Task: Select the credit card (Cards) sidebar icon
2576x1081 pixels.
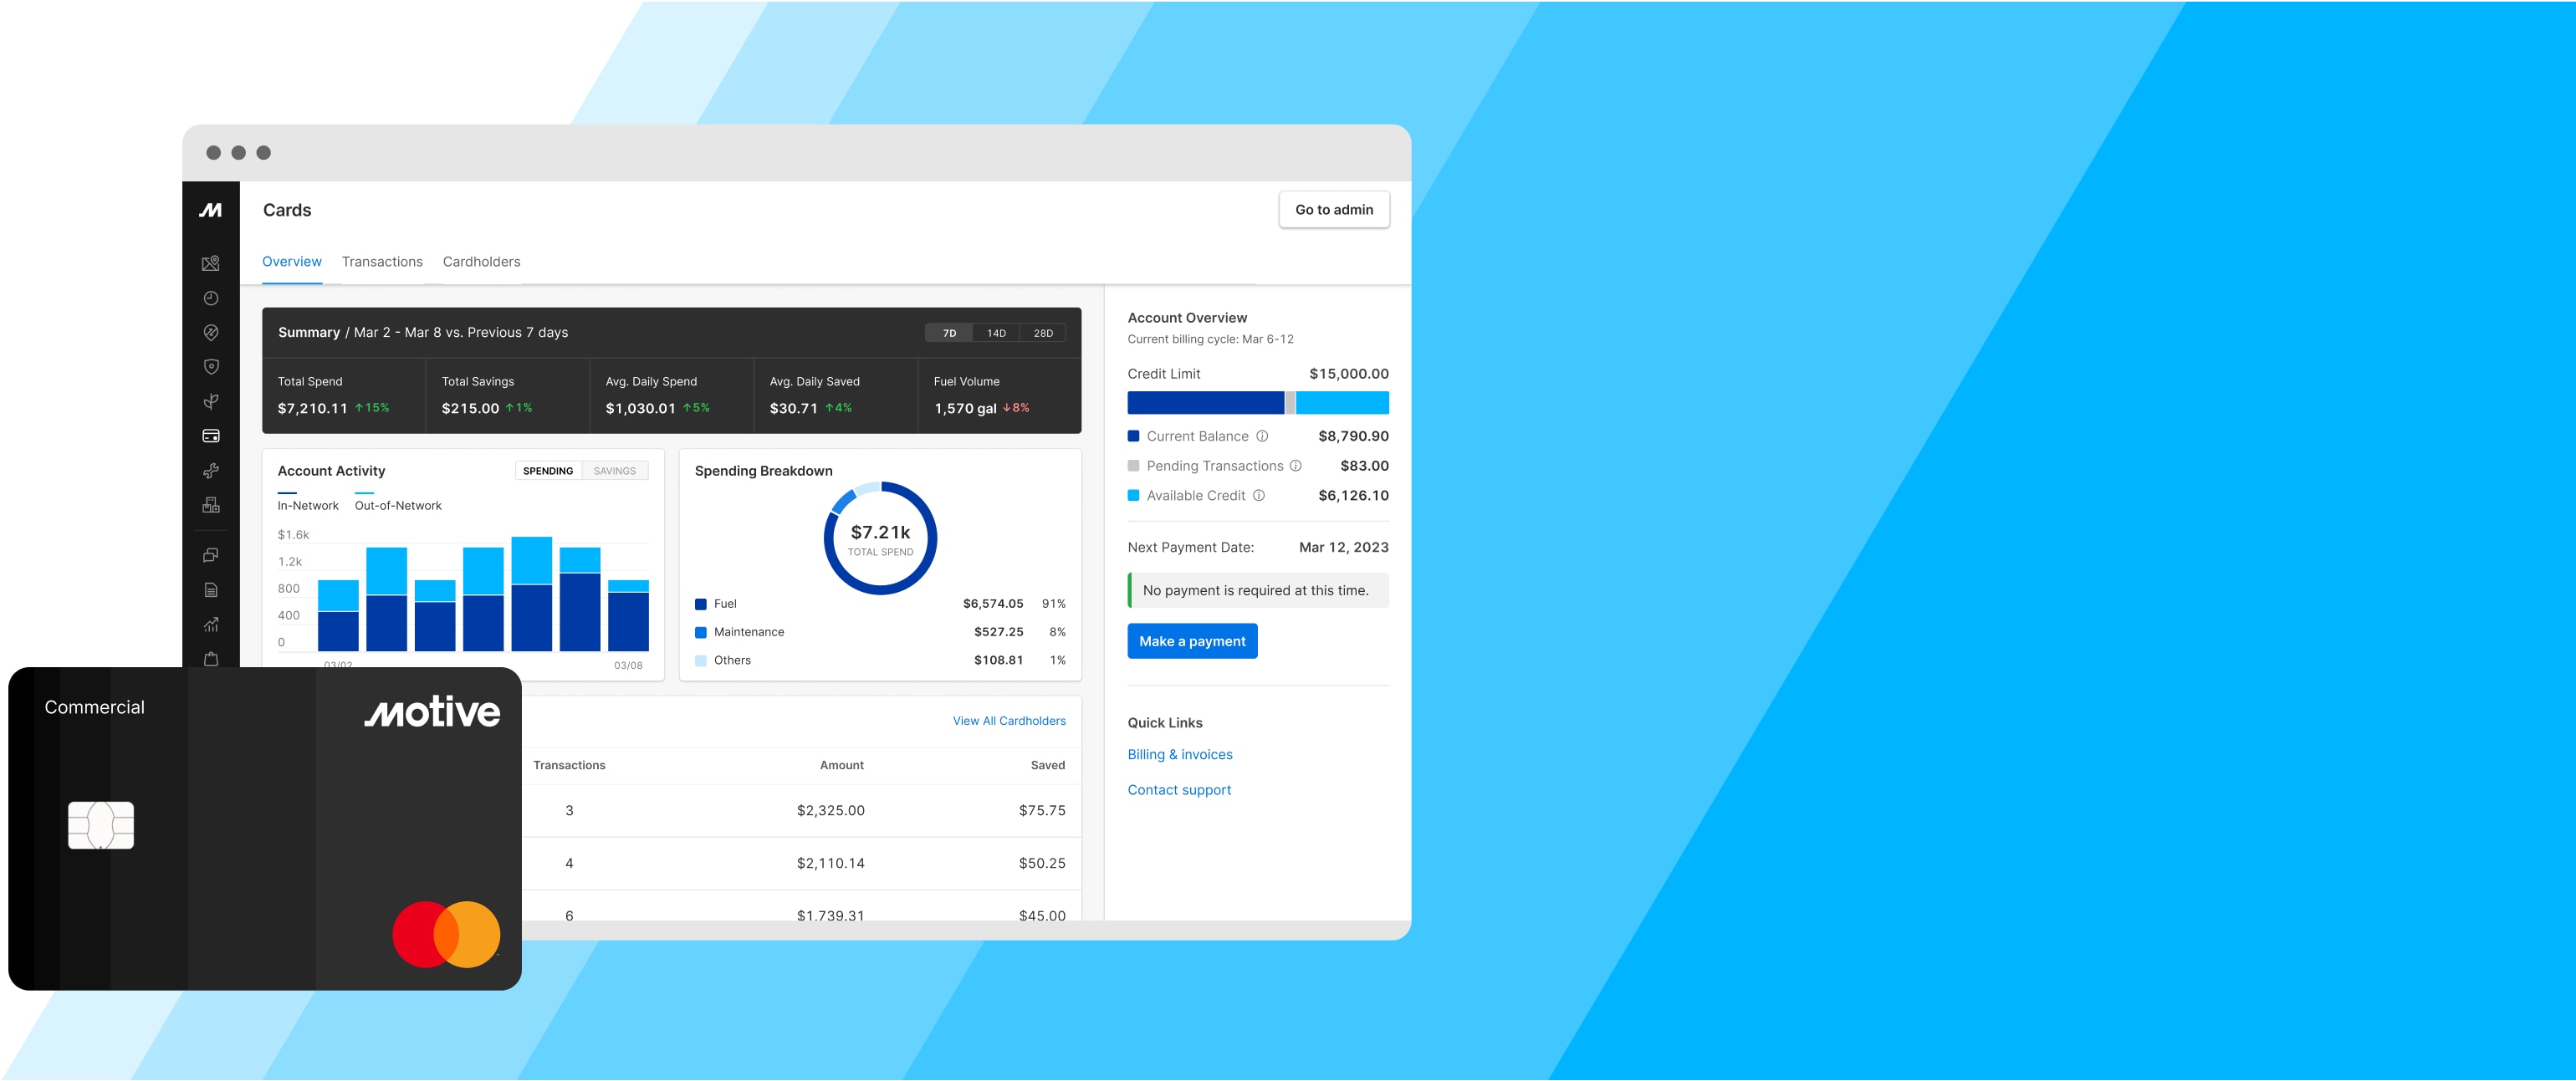Action: 210,436
